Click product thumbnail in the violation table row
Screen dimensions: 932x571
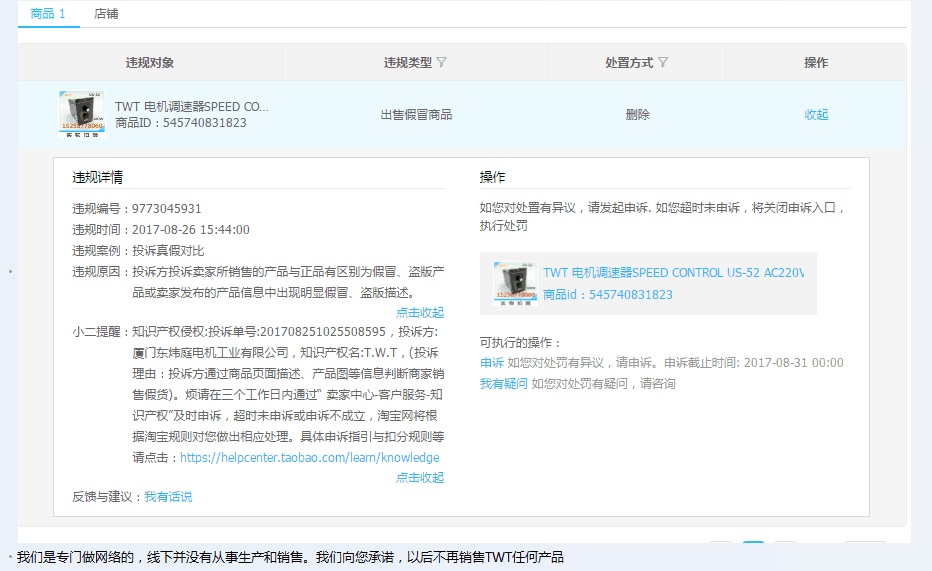(82, 114)
